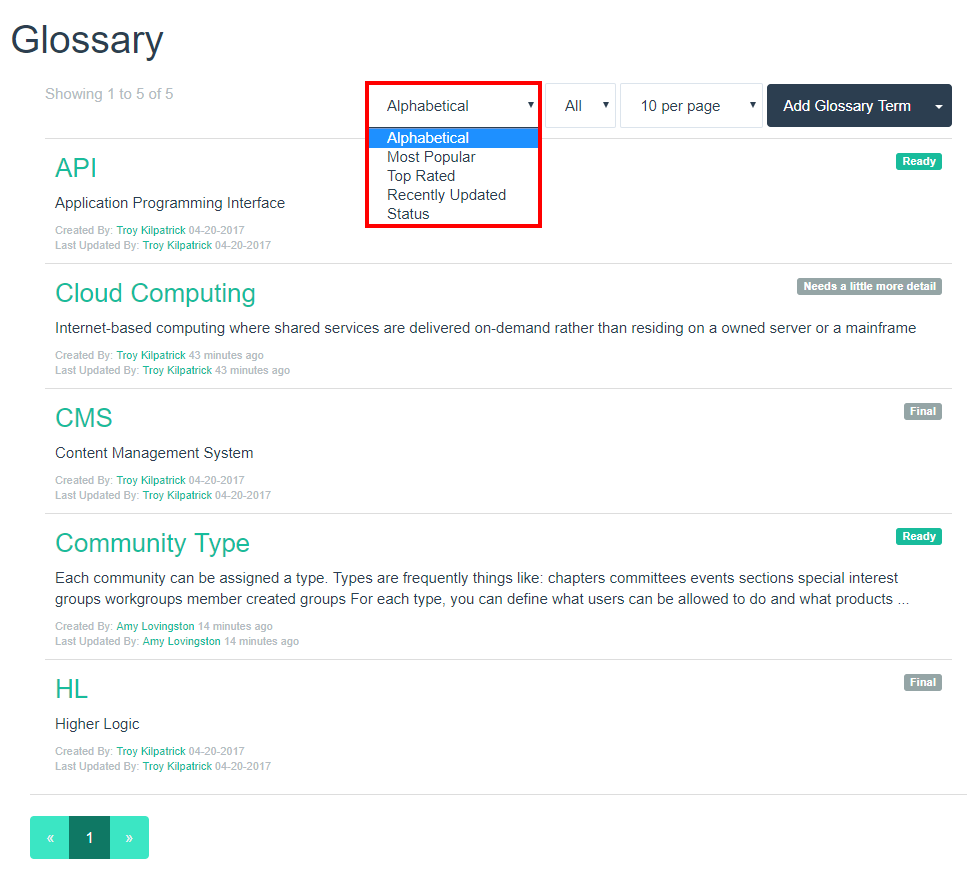Screen dimensions: 977x882
Task: Go to next page with » arrow
Action: (130, 837)
